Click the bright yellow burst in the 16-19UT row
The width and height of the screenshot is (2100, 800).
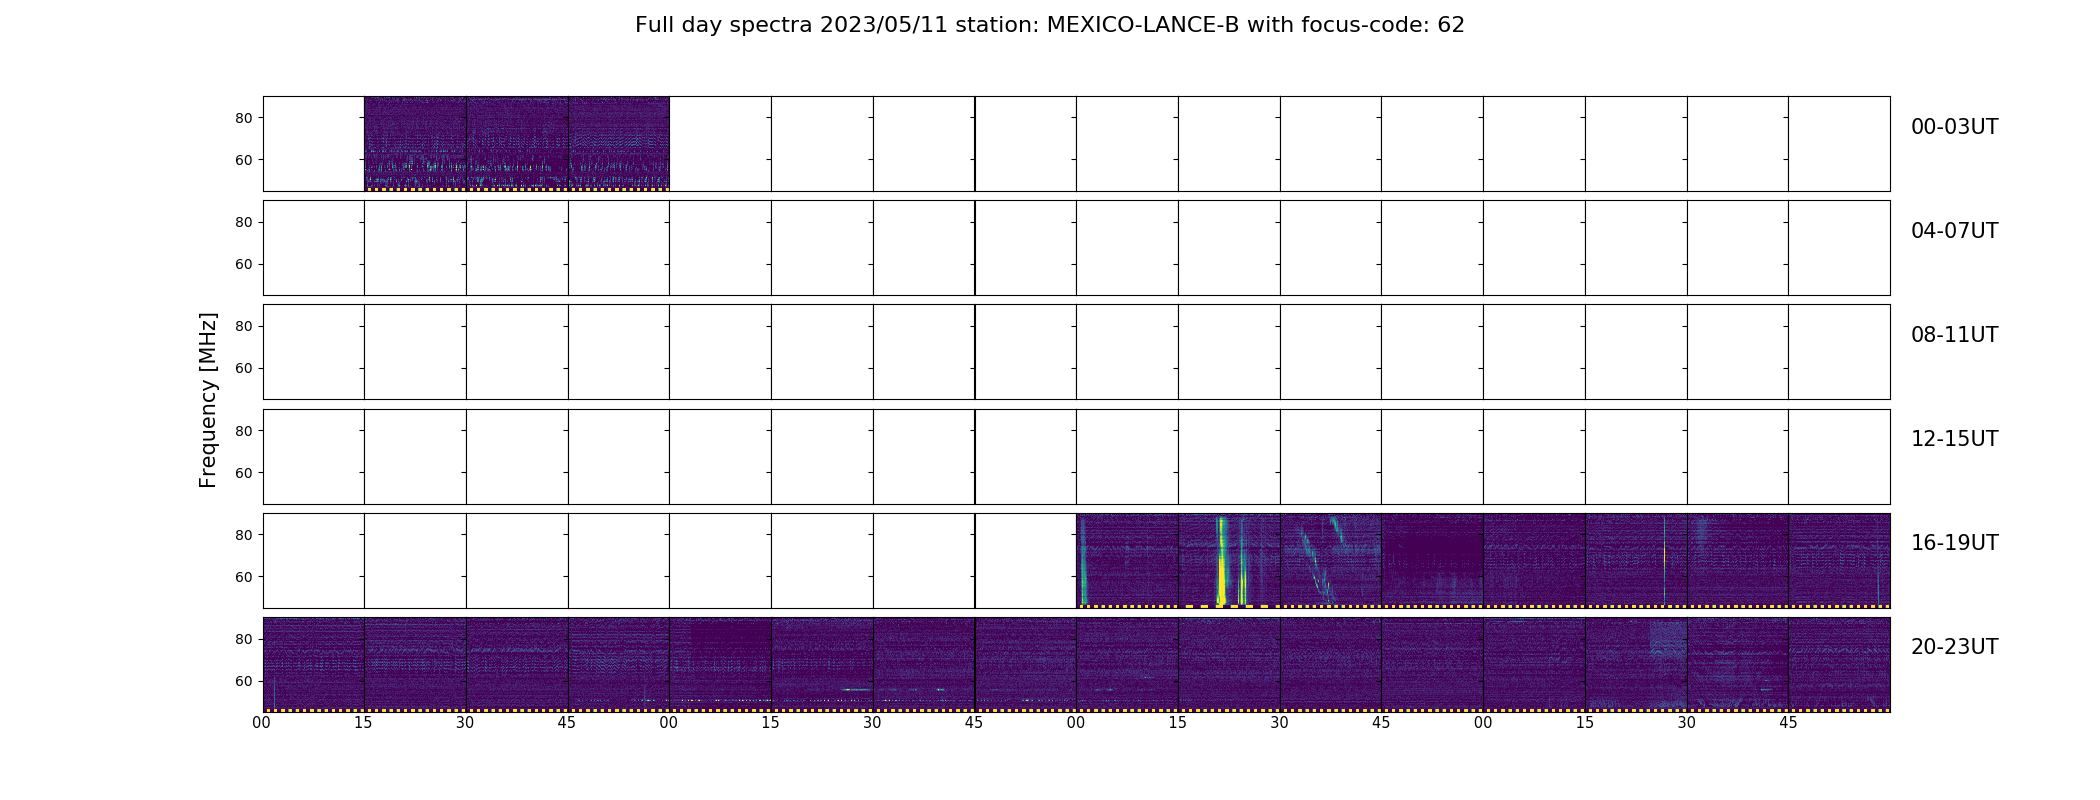click(1221, 562)
